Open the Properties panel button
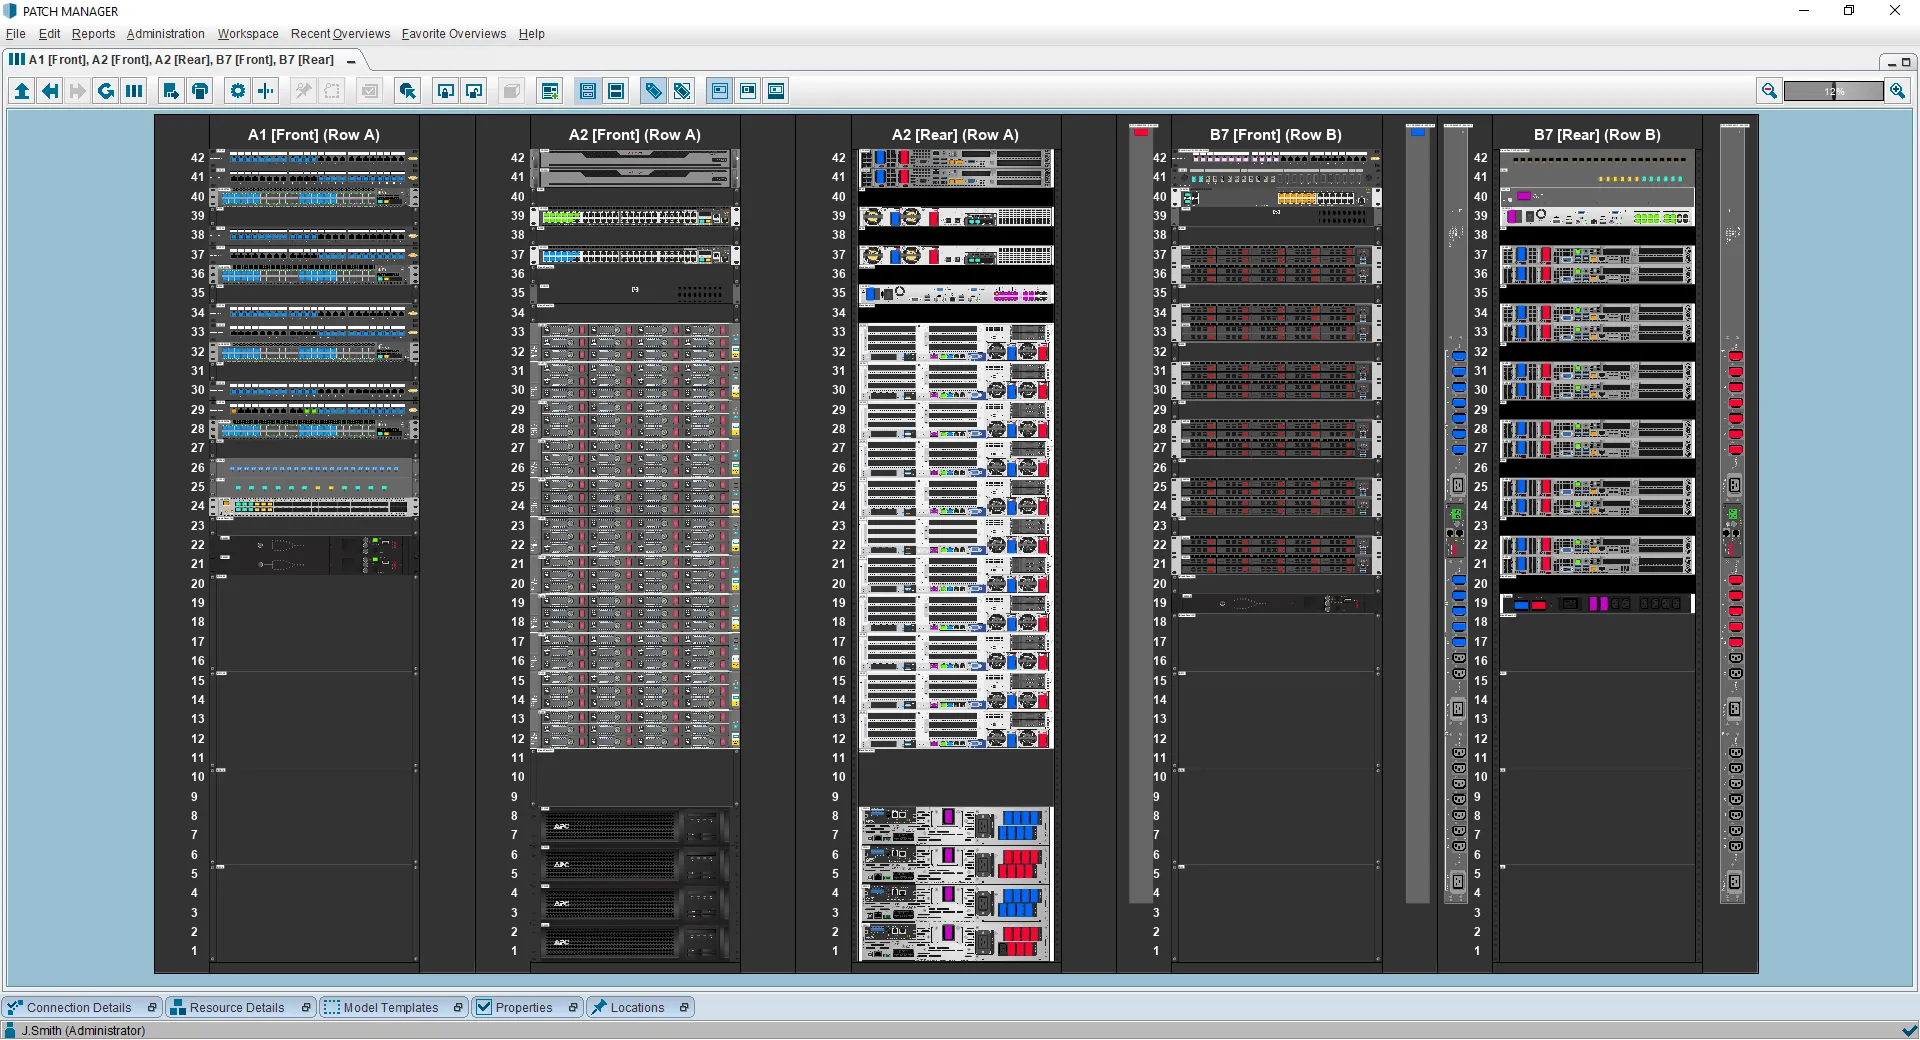1920x1040 pixels. click(527, 1007)
